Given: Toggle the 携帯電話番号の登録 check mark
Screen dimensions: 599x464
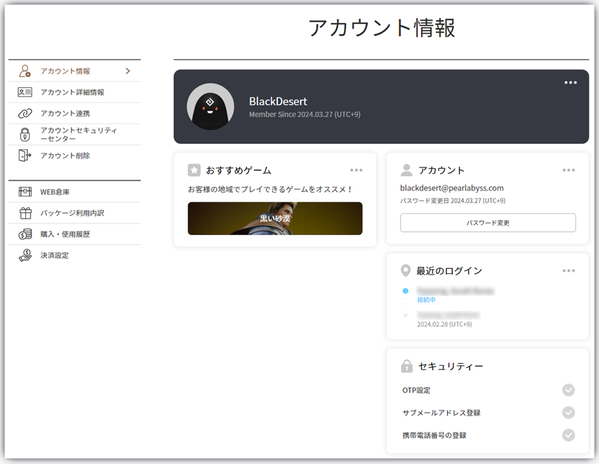Looking at the screenshot, I should [x=568, y=435].
